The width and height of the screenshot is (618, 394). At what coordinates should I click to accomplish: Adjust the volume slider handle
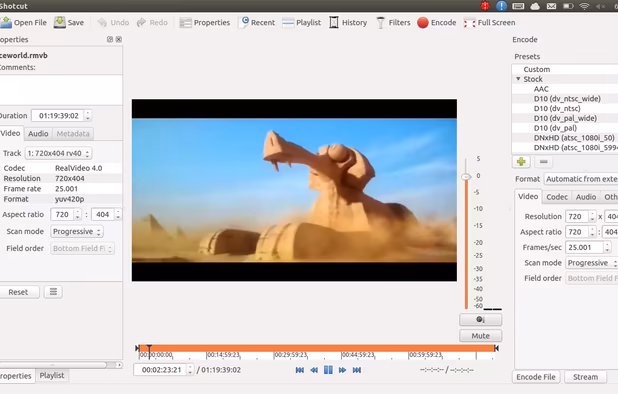click(466, 177)
